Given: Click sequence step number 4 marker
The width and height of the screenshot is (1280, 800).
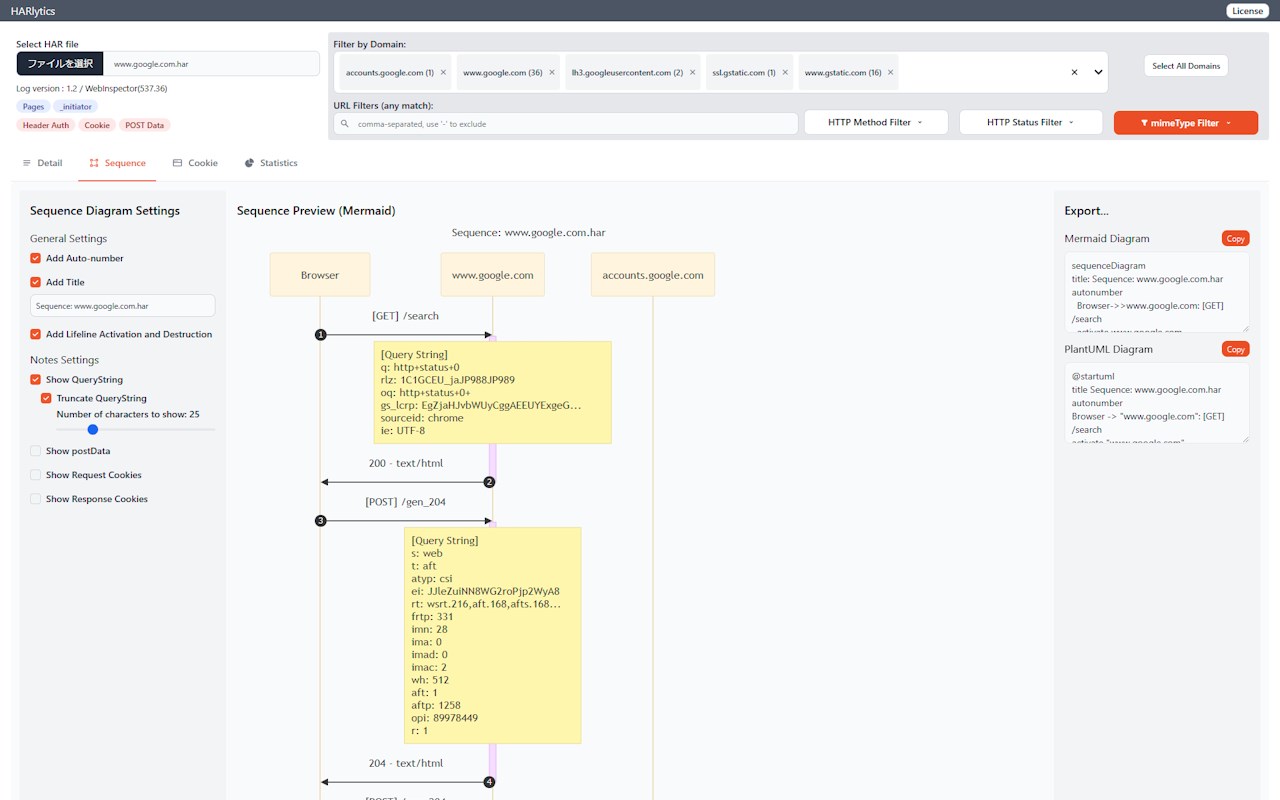Looking at the screenshot, I should pos(489,782).
